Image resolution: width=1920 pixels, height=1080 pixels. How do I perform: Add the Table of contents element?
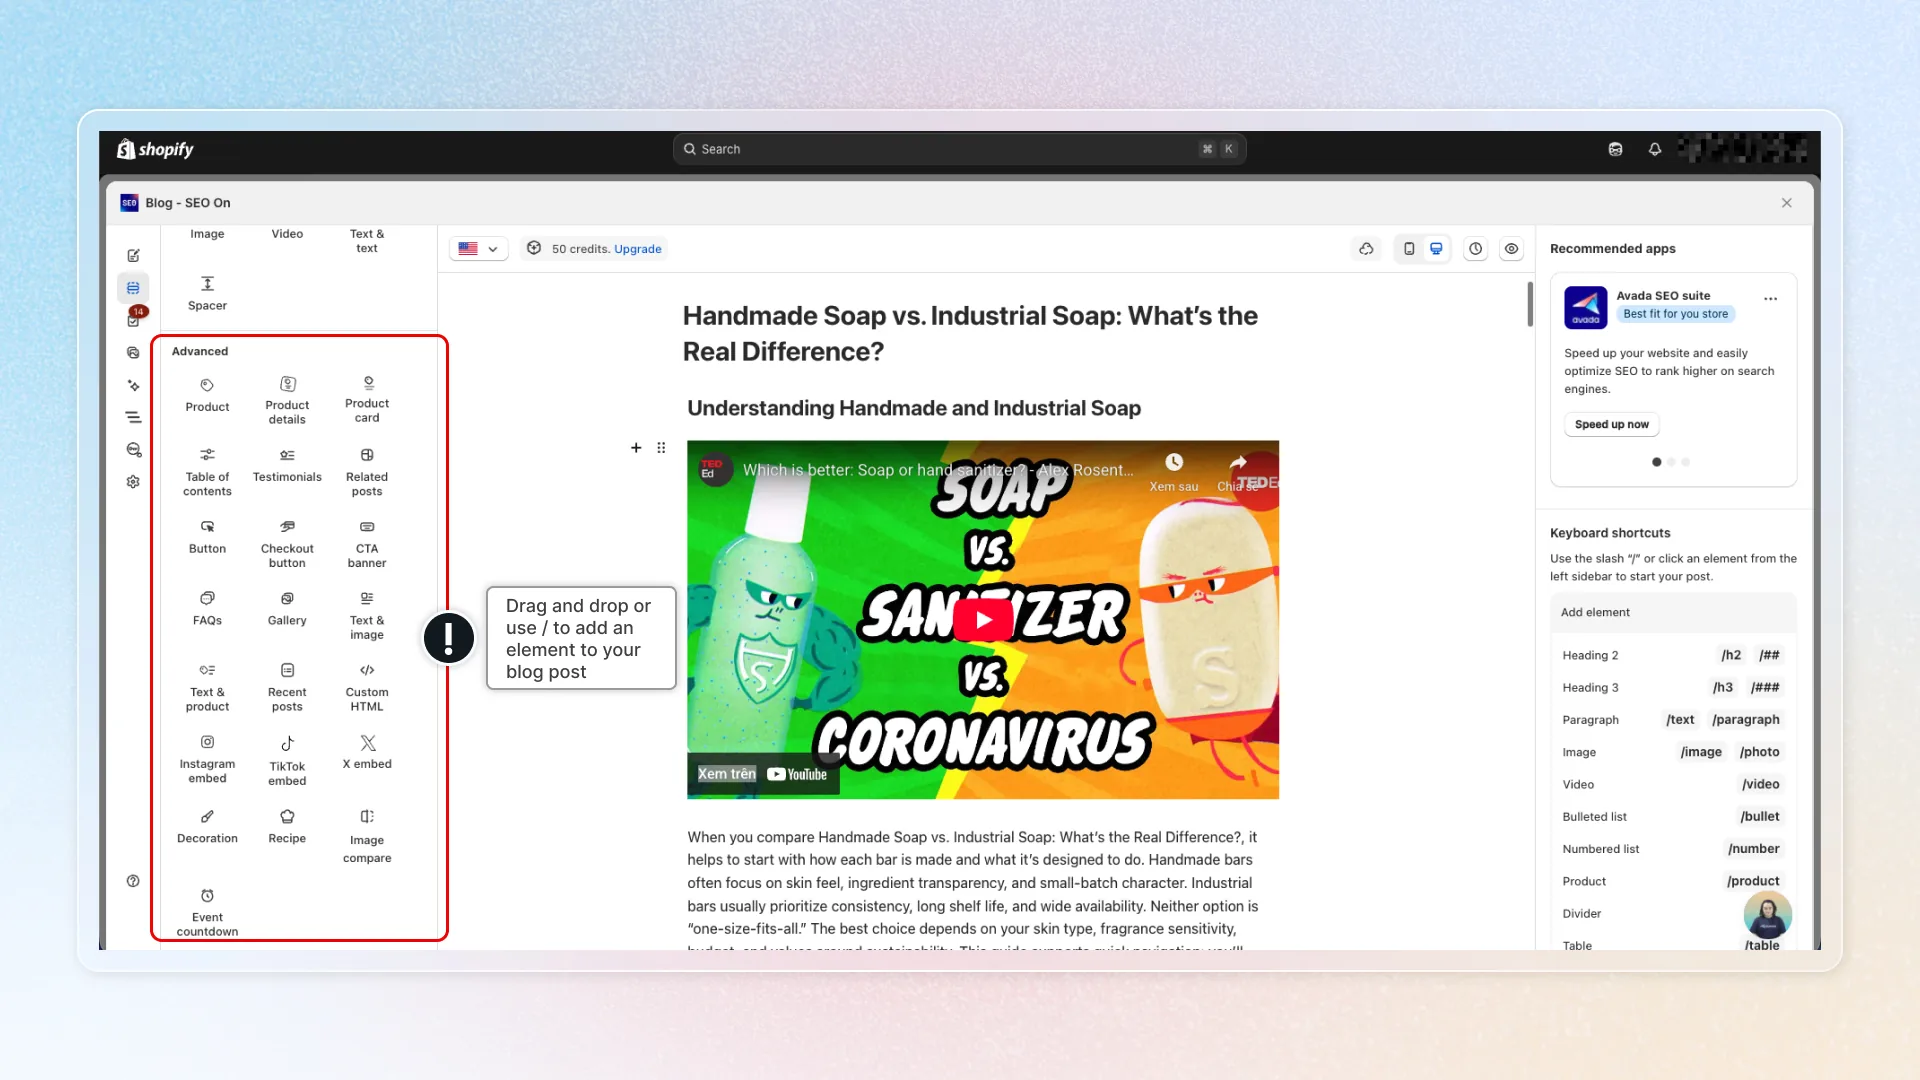point(207,472)
